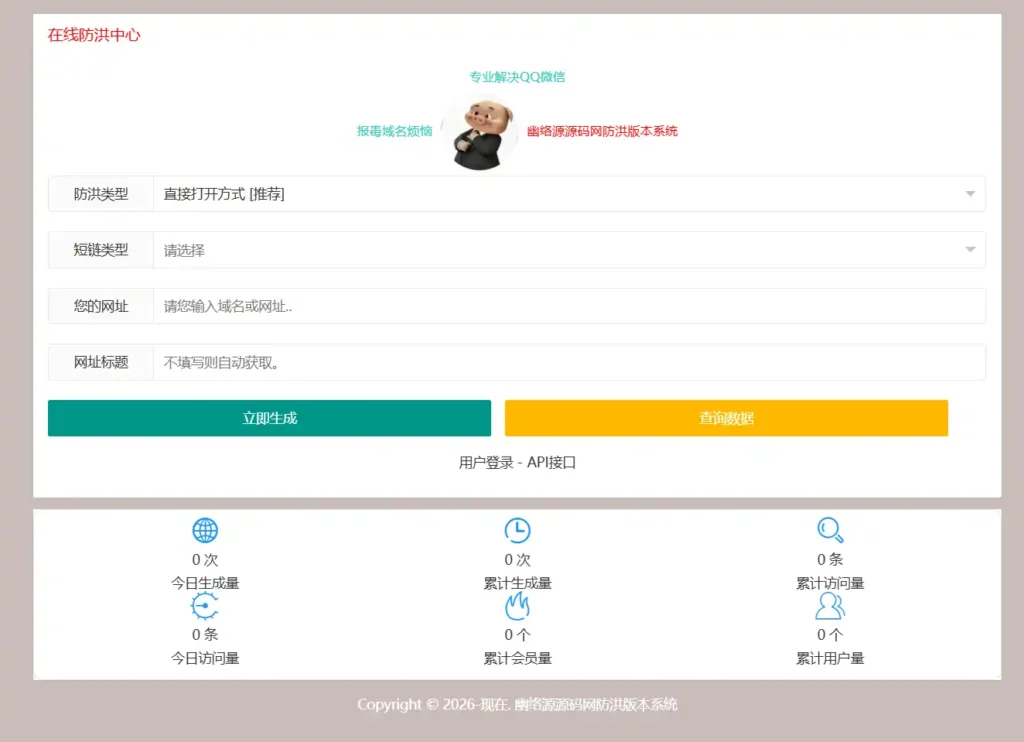Click the 专业解决QQ微信 text
The width and height of the screenshot is (1024, 742).
point(517,77)
